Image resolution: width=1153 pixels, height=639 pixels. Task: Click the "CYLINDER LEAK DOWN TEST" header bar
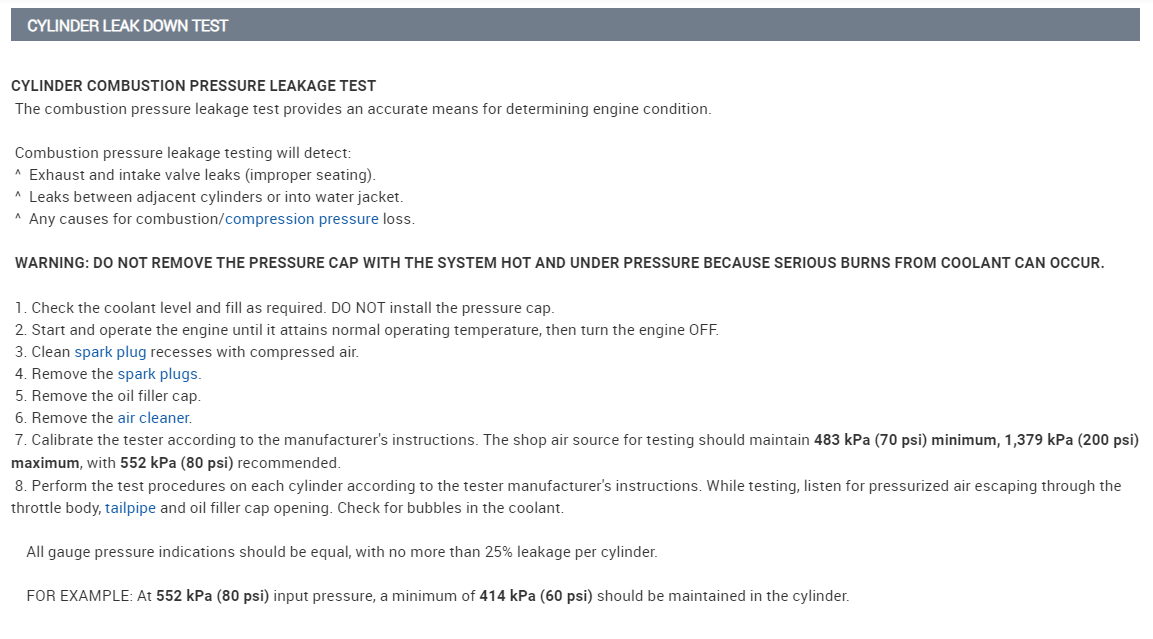[575, 25]
